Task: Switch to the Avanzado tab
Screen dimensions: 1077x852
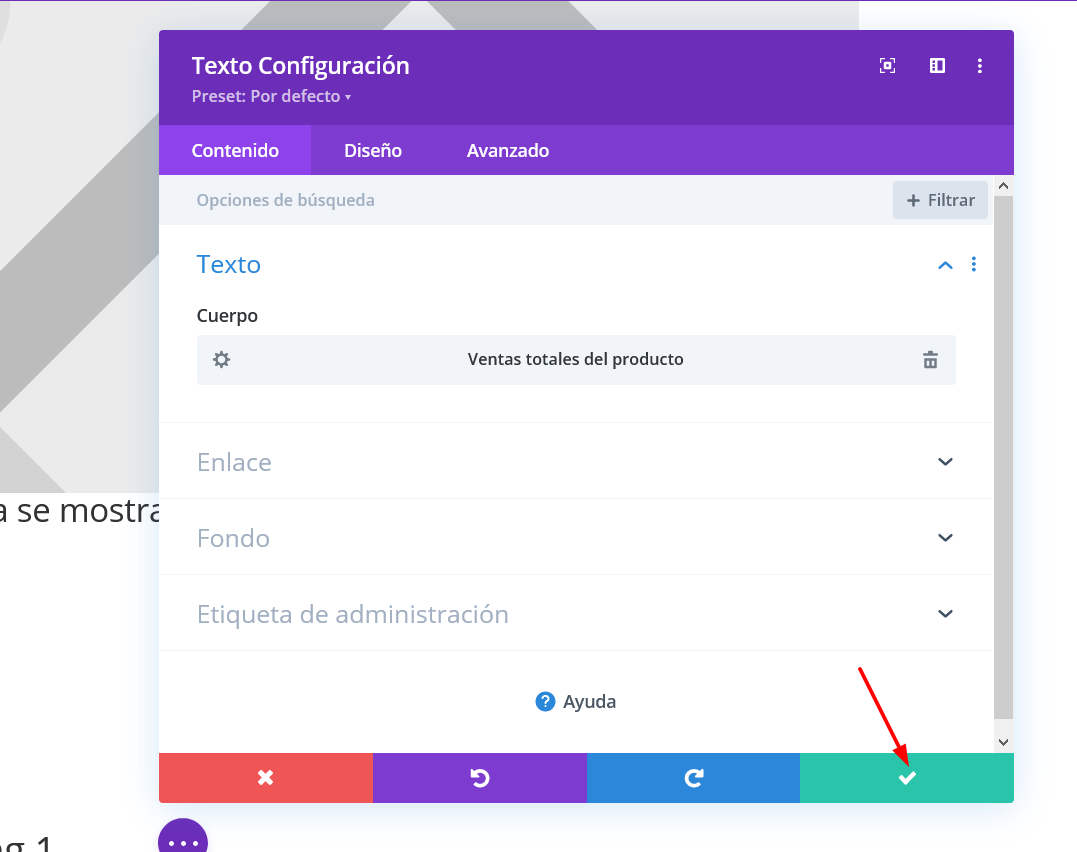Action: [508, 150]
